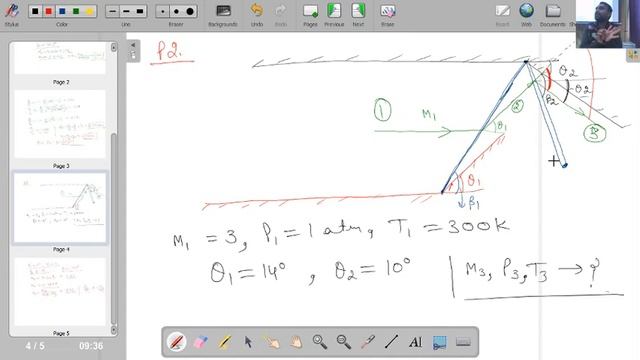Screen dimensions: 640x360
Task: Select the pointing-finger Interact tool
Action: 272,342
